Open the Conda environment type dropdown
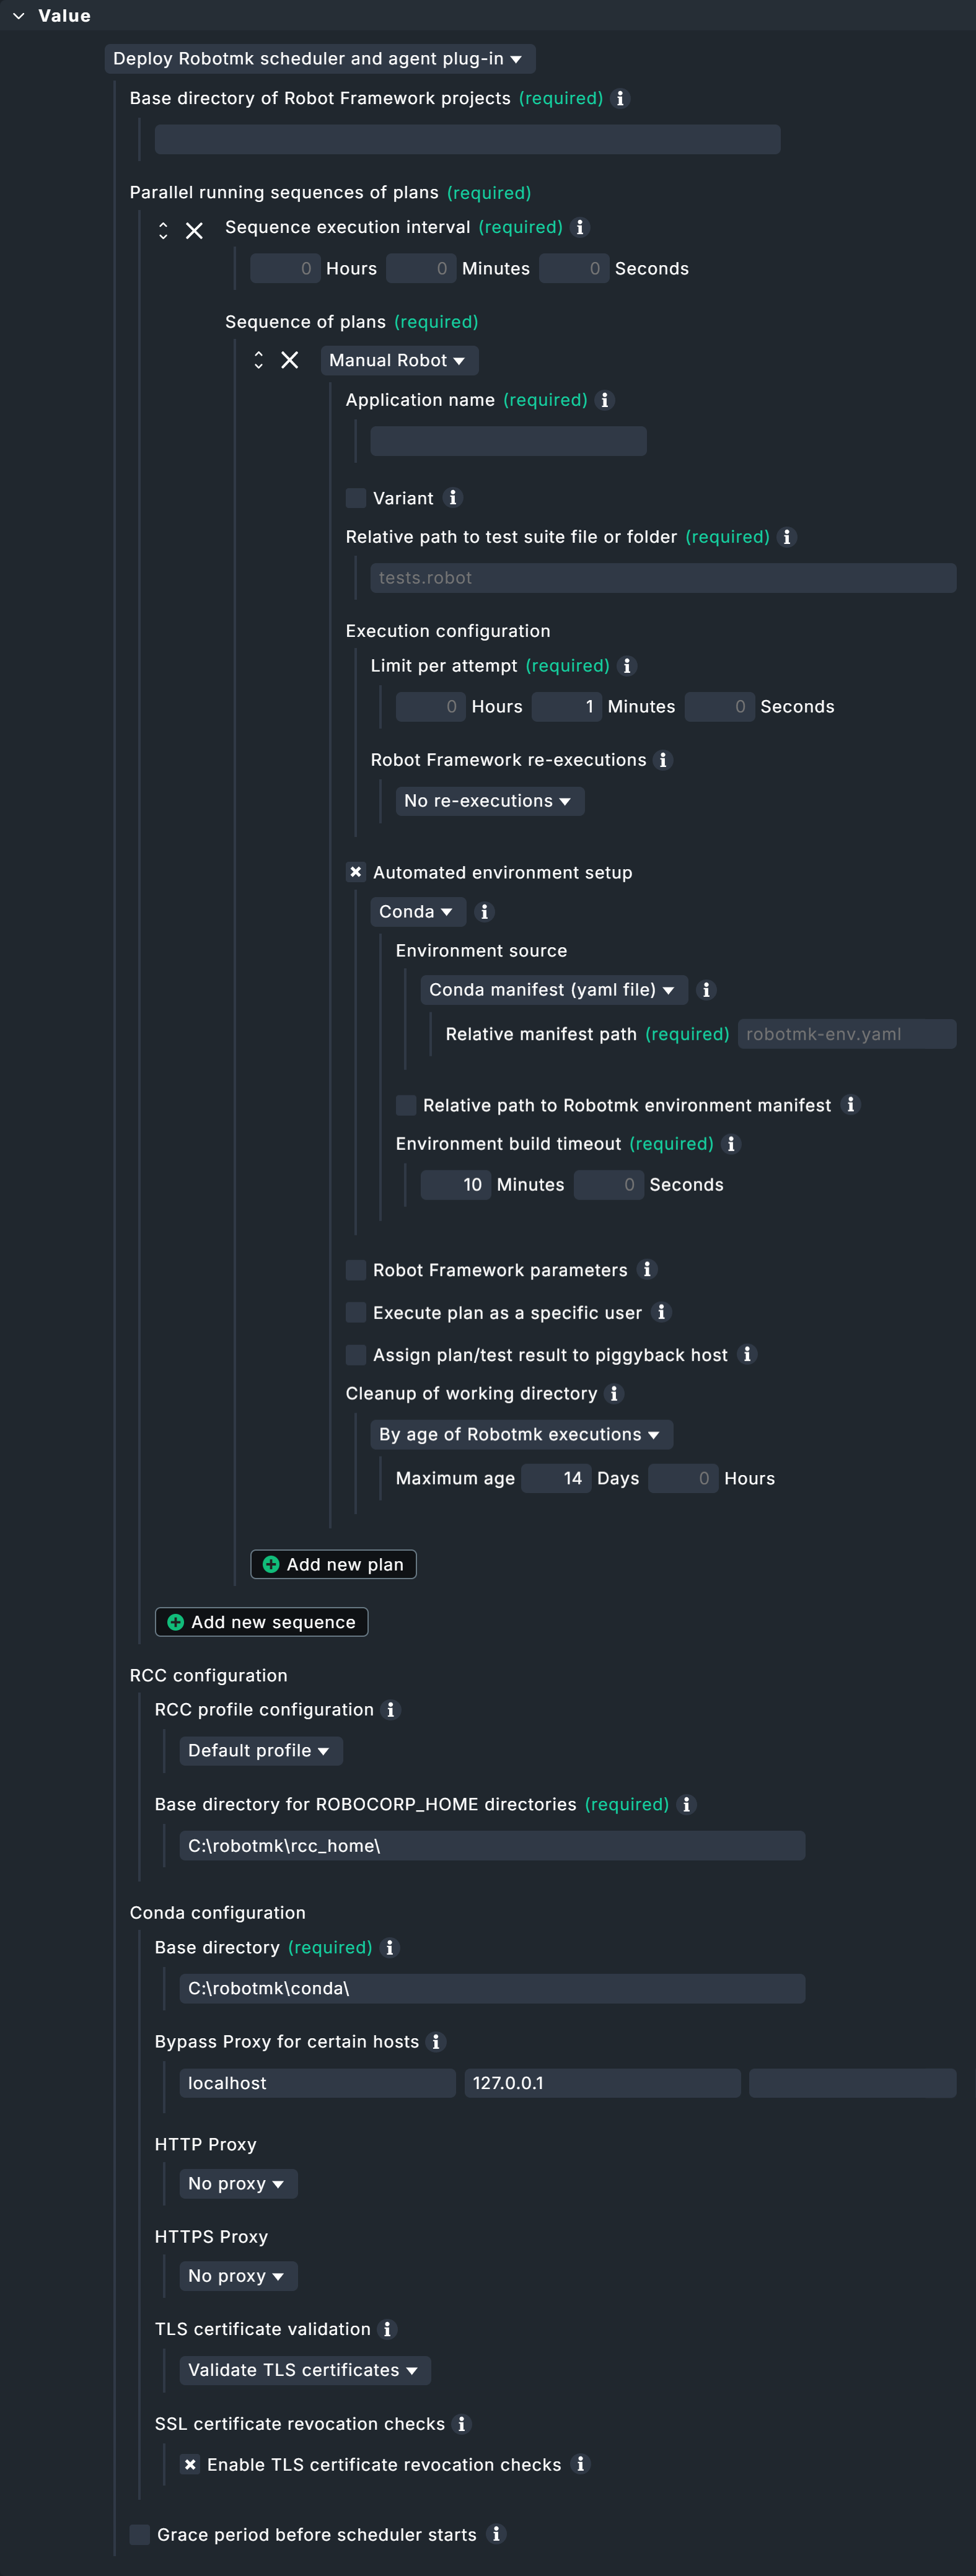 coord(418,911)
